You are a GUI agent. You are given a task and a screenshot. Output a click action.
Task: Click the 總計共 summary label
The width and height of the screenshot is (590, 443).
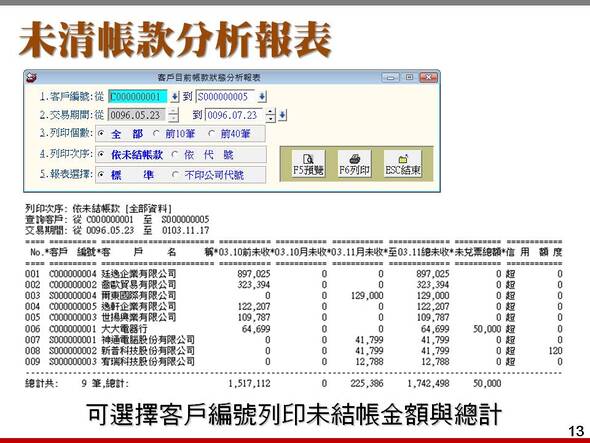pos(42,384)
